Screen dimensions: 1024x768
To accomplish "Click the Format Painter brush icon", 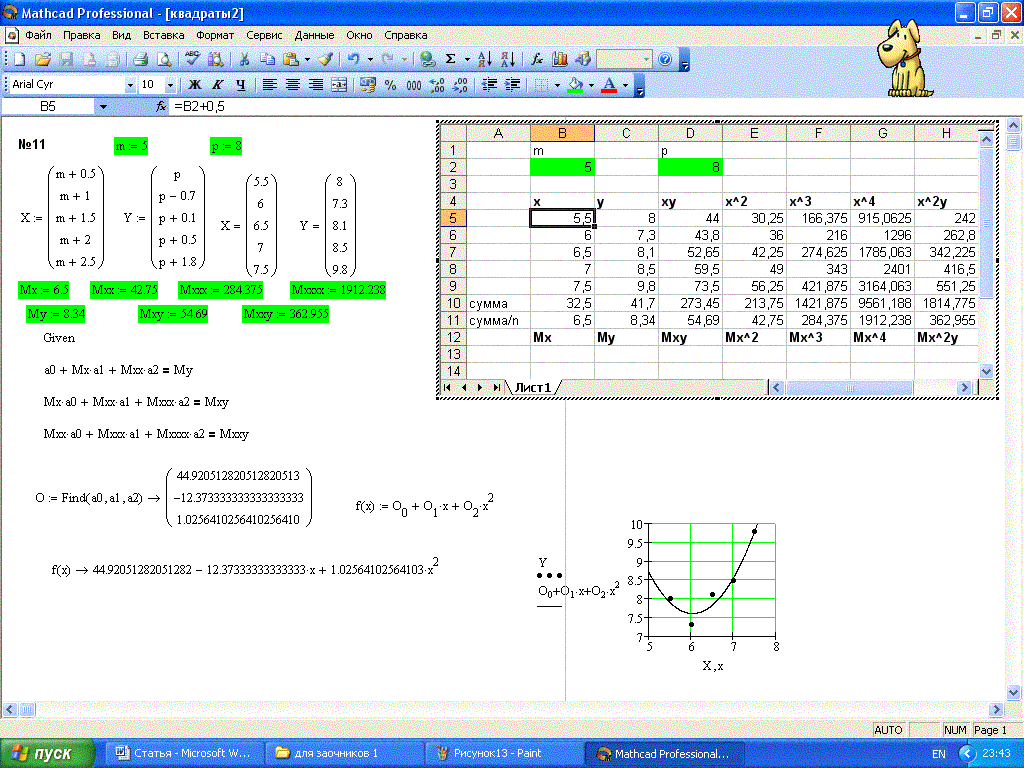I will pyautogui.click(x=324, y=60).
